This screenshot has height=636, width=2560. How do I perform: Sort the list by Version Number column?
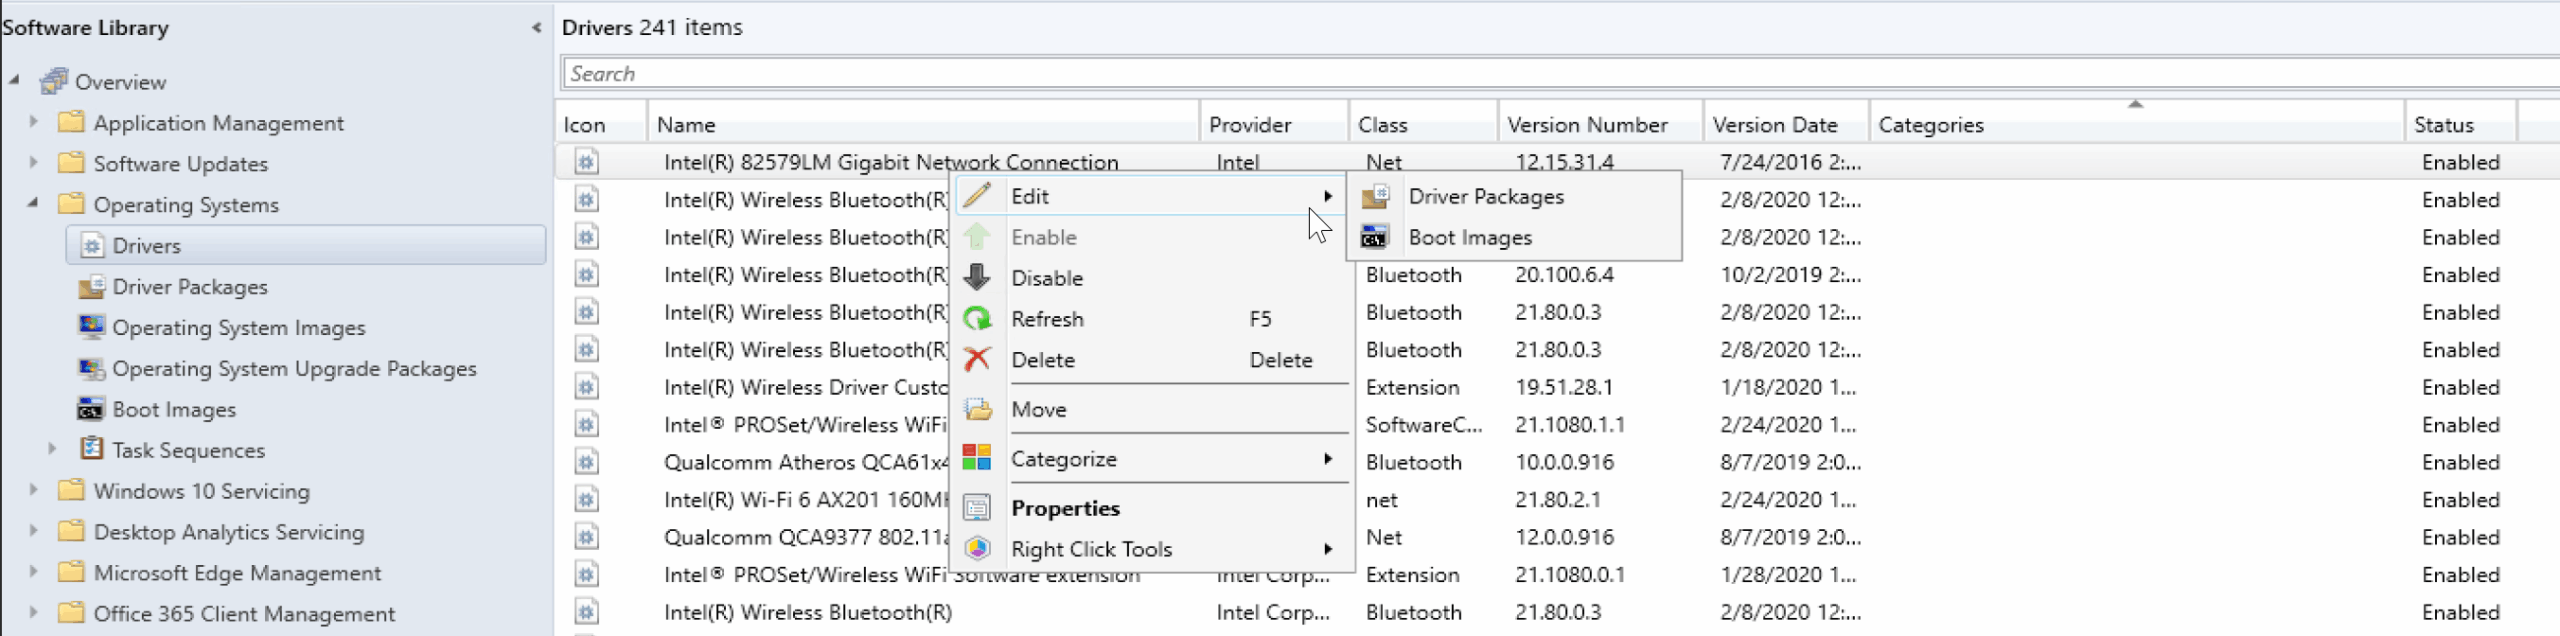point(1587,125)
